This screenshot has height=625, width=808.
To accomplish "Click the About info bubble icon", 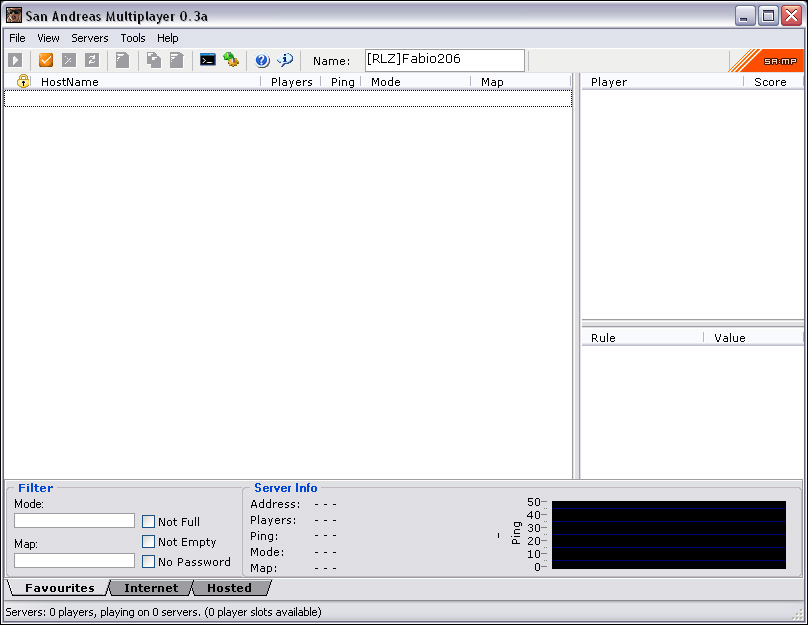I will (x=285, y=60).
